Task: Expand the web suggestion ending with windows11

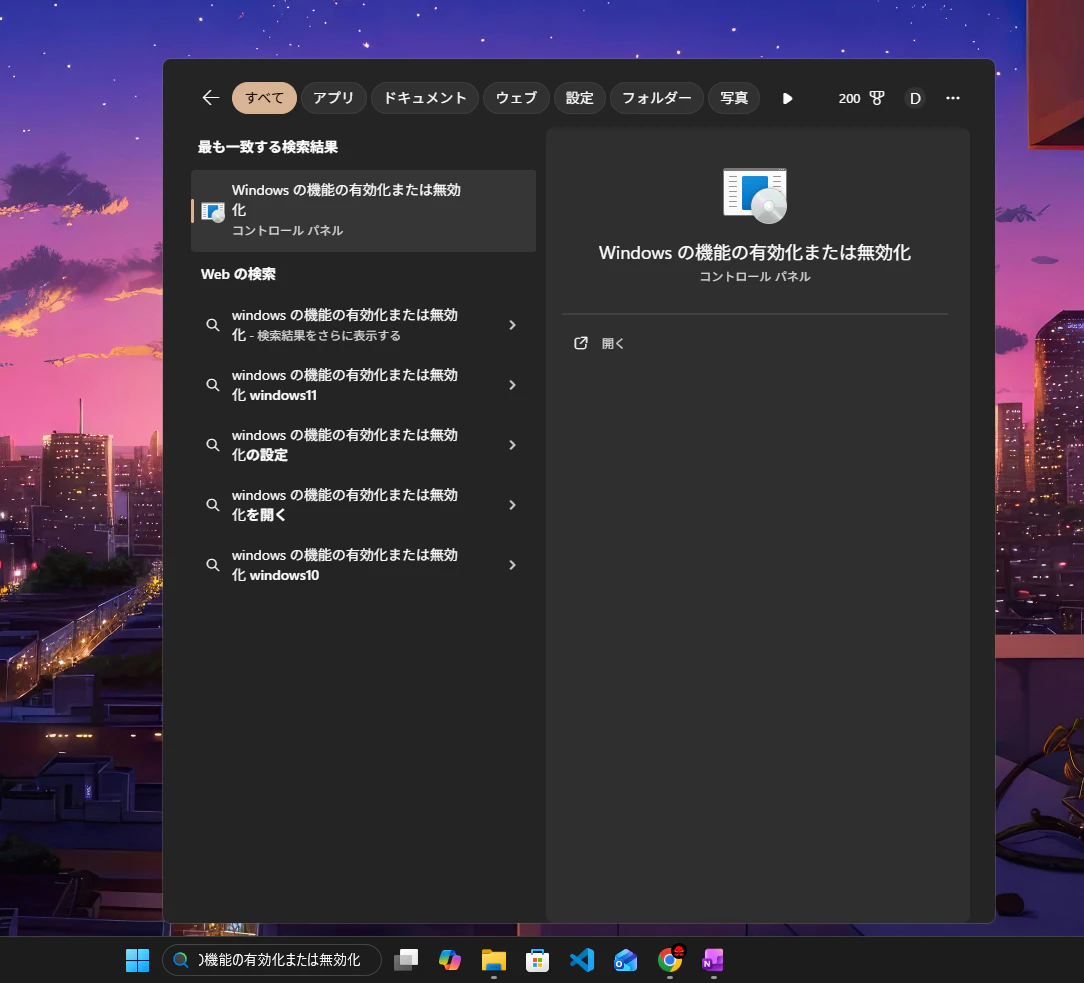Action: tap(511, 385)
